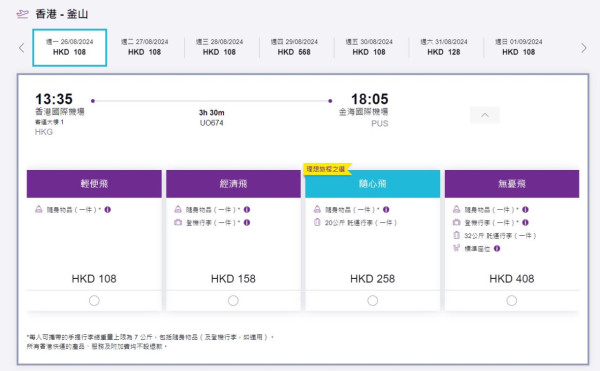Click the cabin bag icon in 無憂飛 column
The image size is (600, 371).
[x=457, y=222]
